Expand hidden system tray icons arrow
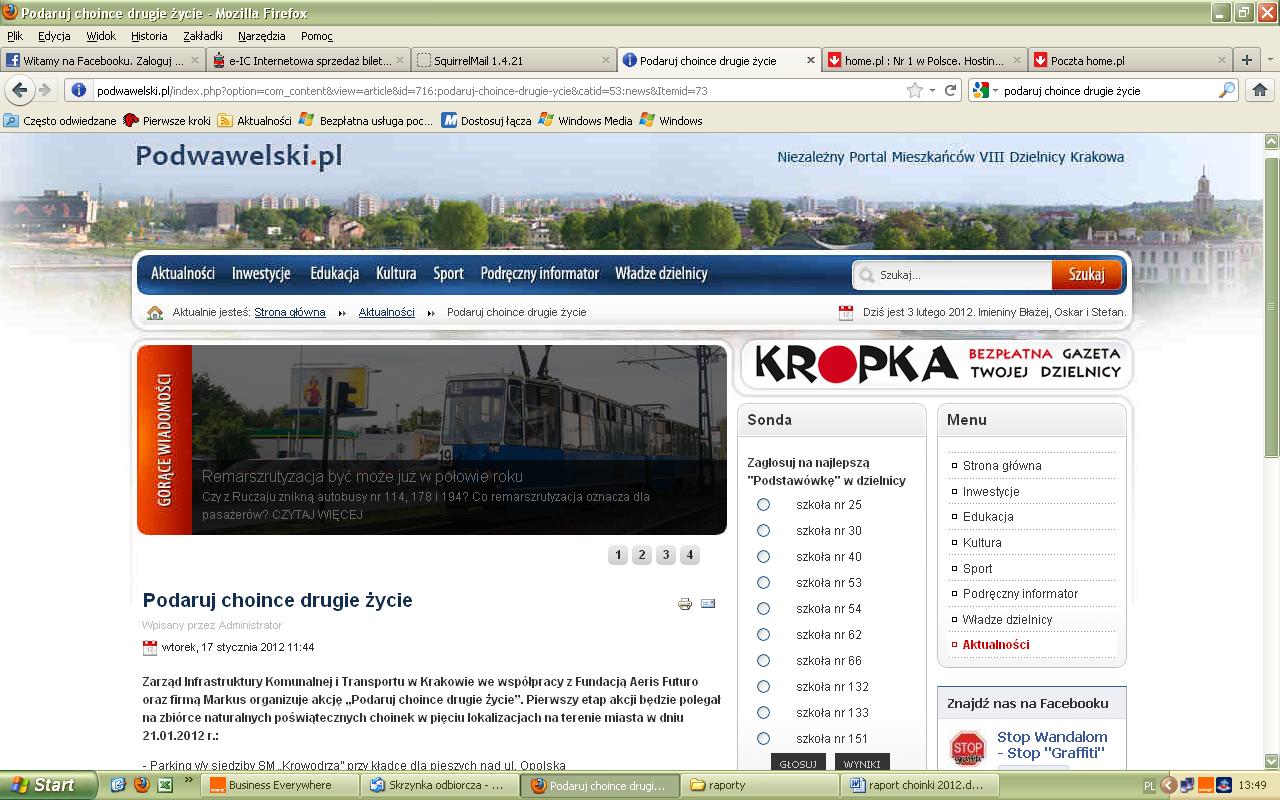1280x800 pixels. 1167,785
